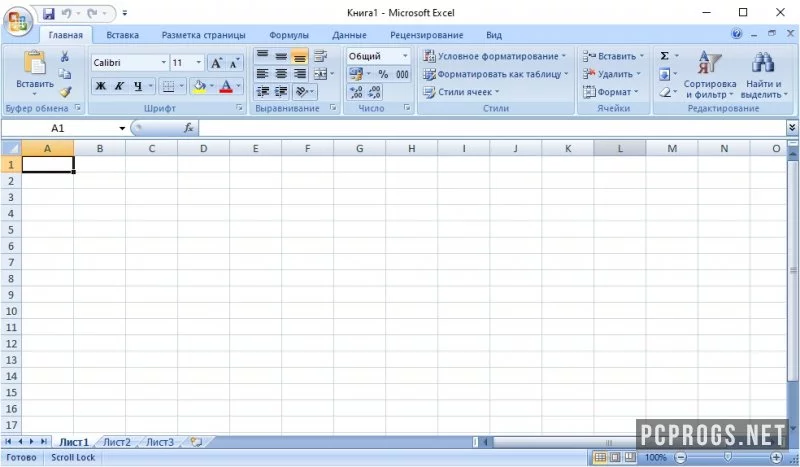Image resolution: width=800 pixels, height=467 pixels.
Task: Apply accounting currency format
Action: click(356, 75)
